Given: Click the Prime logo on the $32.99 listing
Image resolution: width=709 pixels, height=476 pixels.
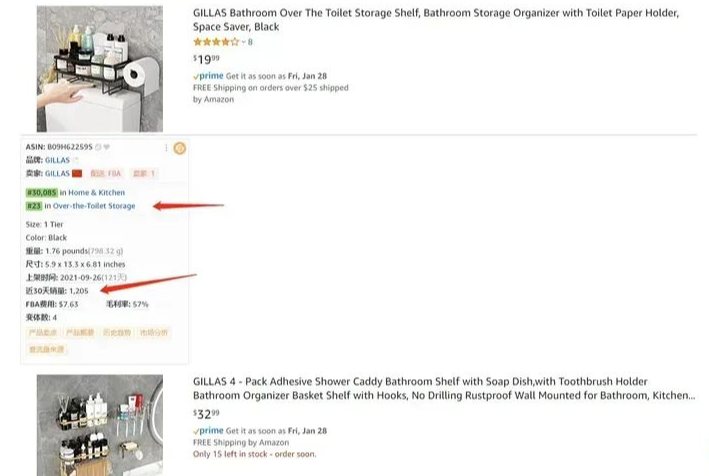Looking at the screenshot, I should (x=208, y=431).
